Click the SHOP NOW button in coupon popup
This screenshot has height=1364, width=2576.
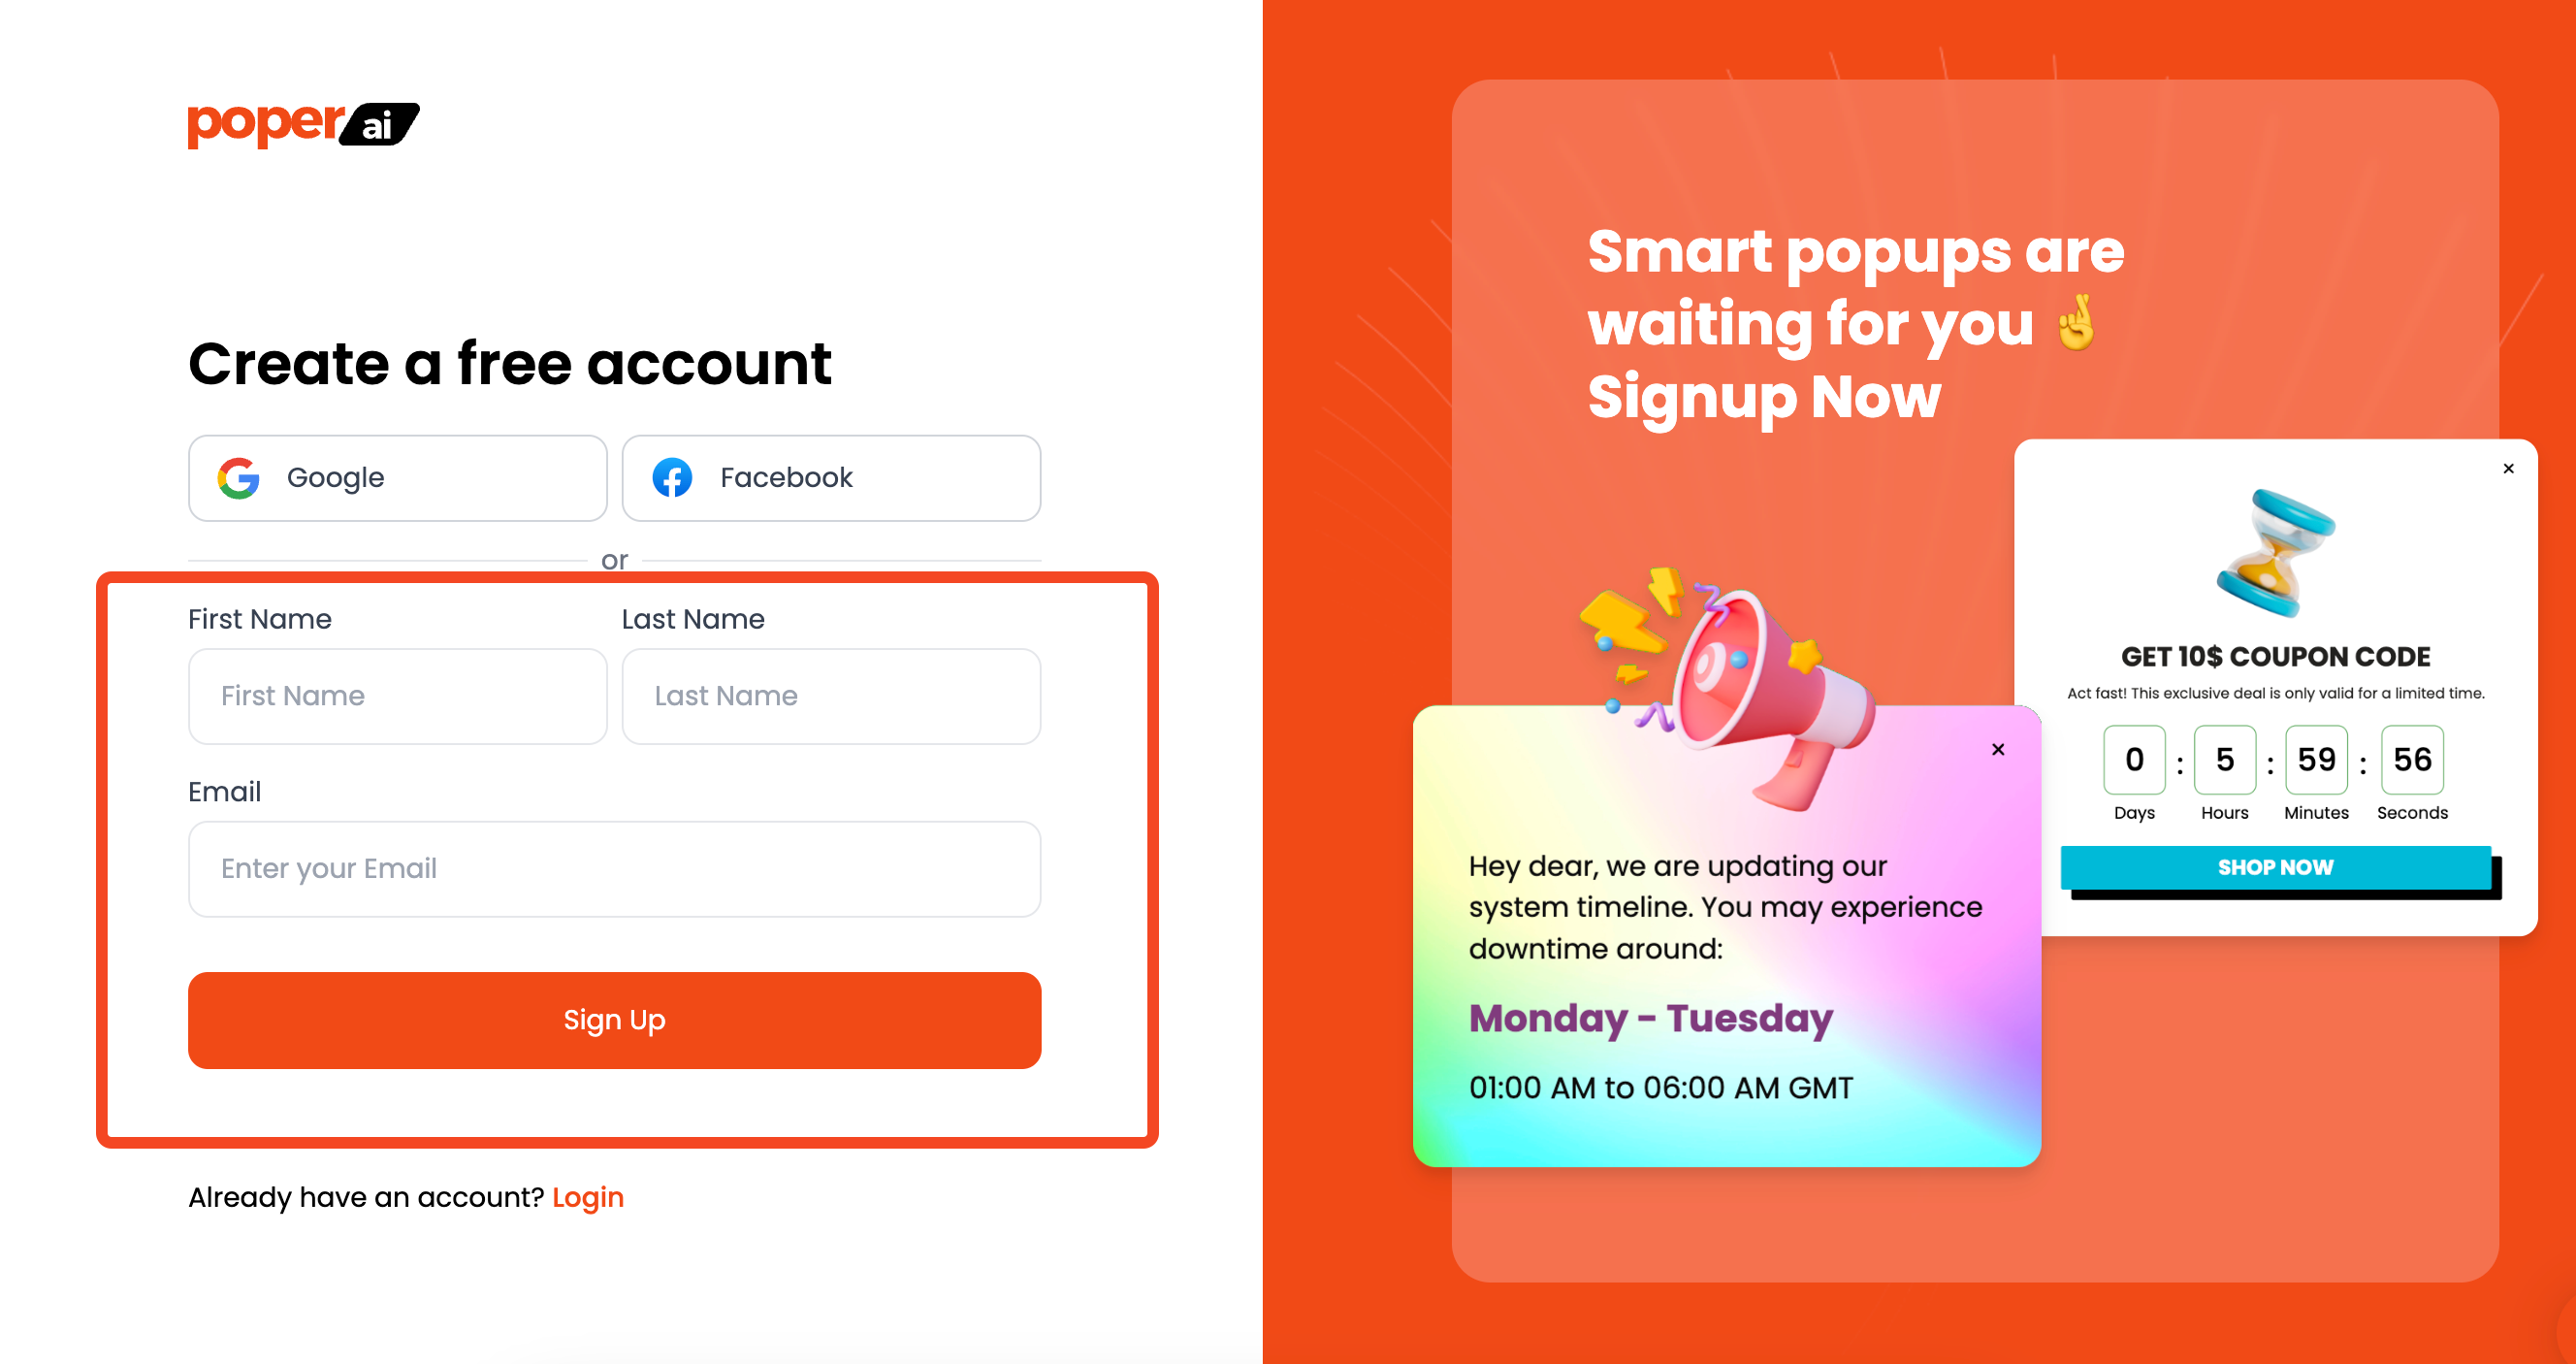click(x=2274, y=868)
